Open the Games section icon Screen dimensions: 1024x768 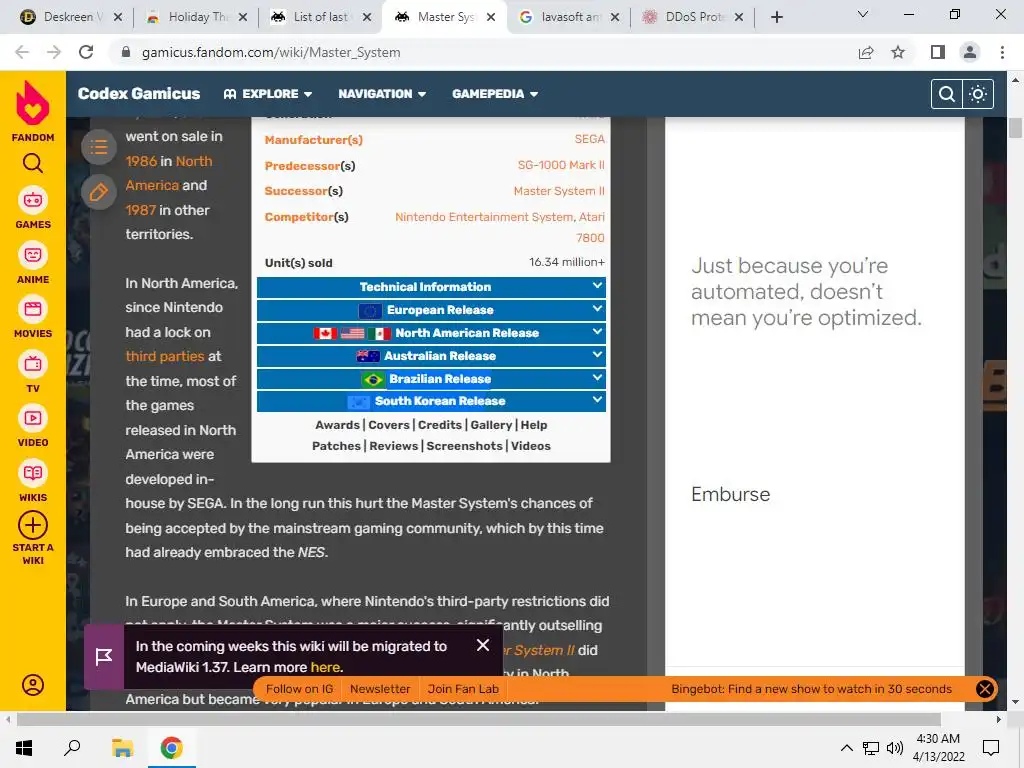[33, 200]
